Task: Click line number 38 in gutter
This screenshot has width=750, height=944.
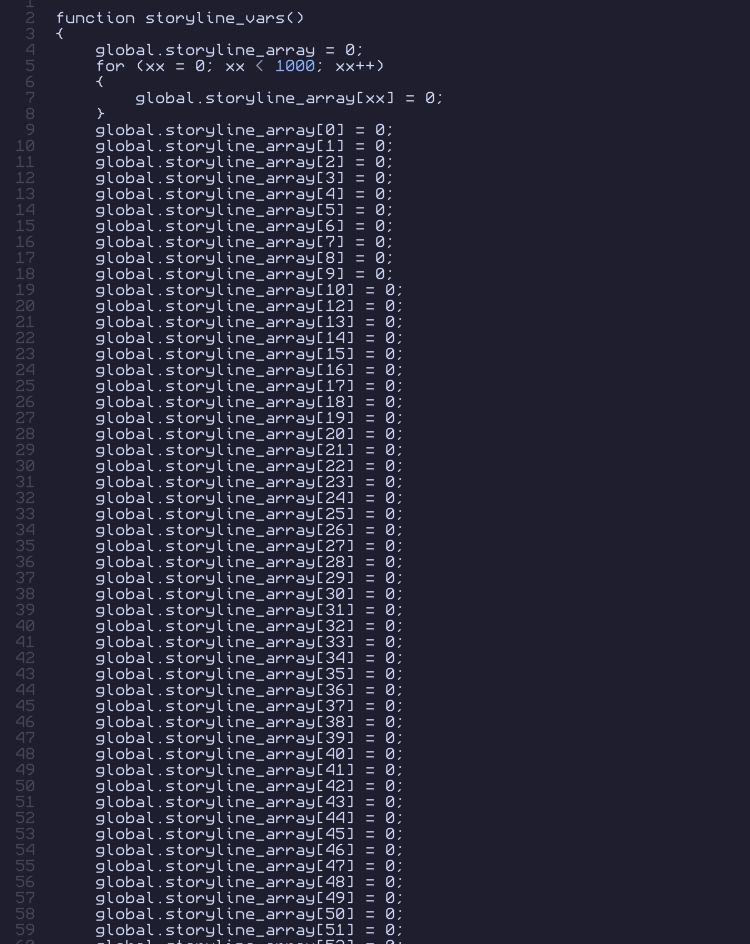Action: (25, 594)
